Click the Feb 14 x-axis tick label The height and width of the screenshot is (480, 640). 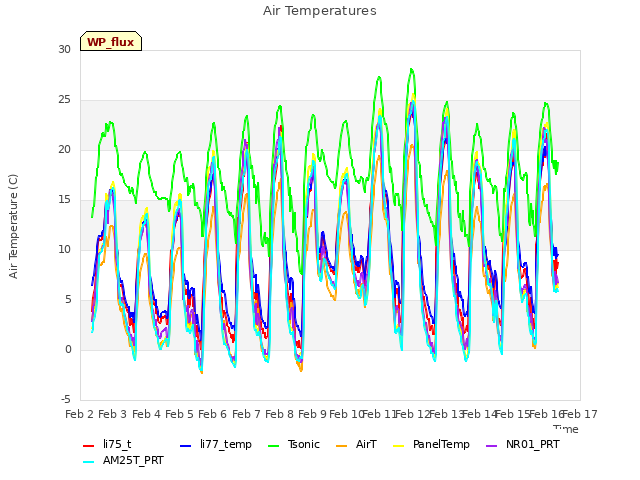[x=479, y=414]
